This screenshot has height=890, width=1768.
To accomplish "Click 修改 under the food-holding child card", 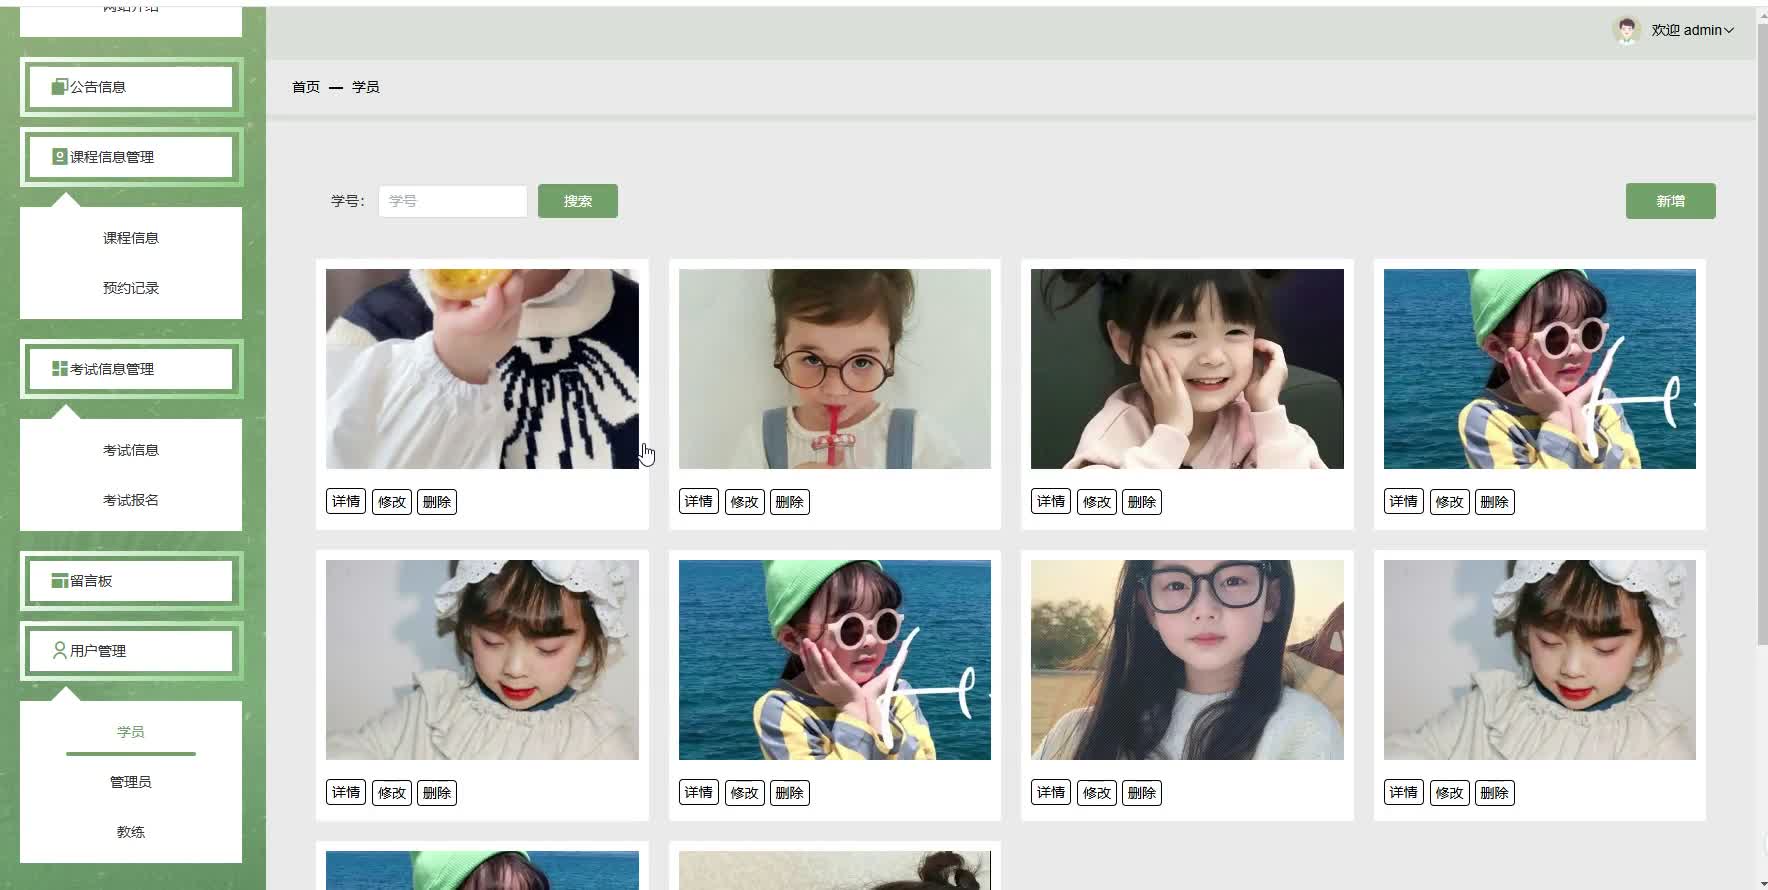I will pyautogui.click(x=392, y=502).
